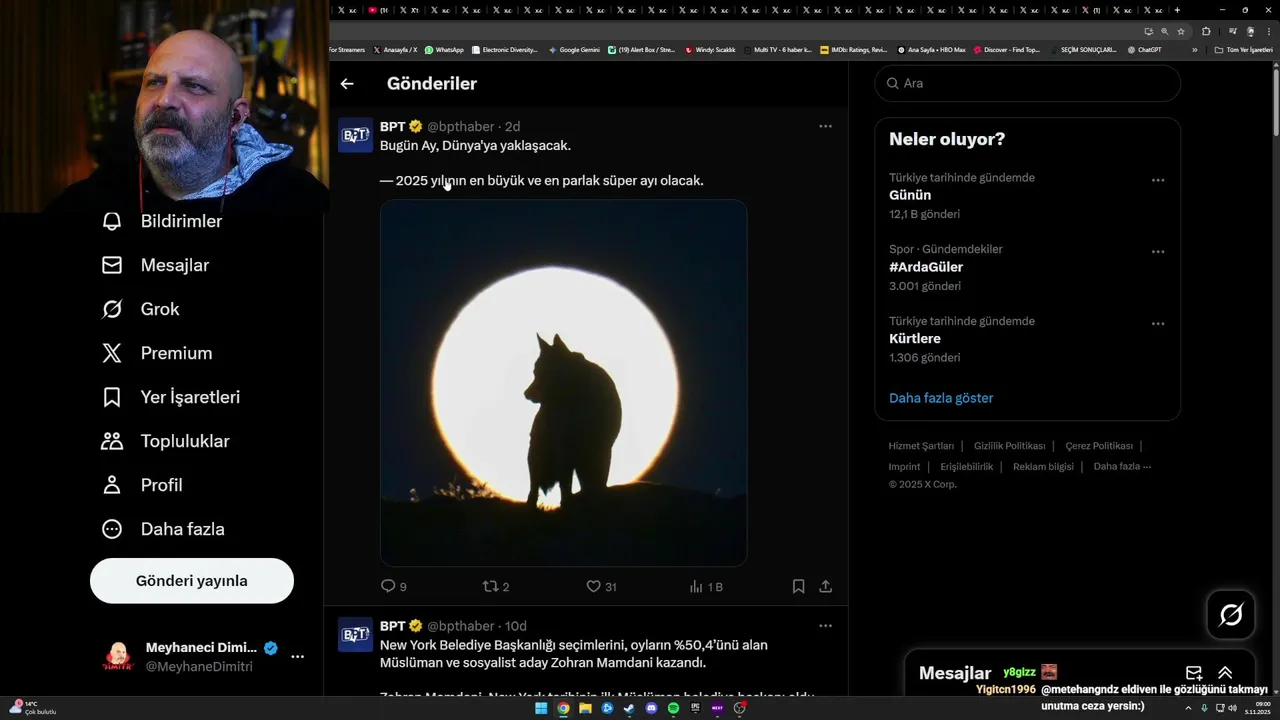
Task: Open account menu next to Meyhaneci Dimitri
Action: coord(297,657)
